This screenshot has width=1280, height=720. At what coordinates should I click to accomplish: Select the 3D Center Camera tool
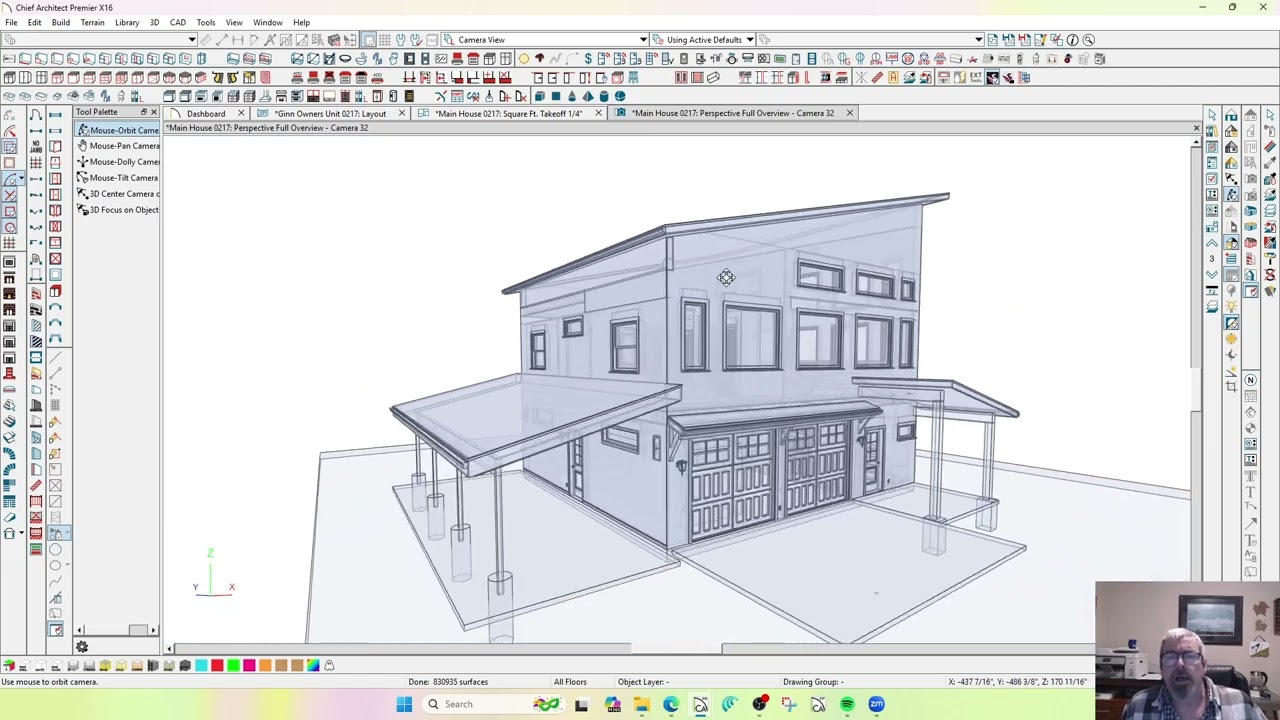tap(118, 194)
